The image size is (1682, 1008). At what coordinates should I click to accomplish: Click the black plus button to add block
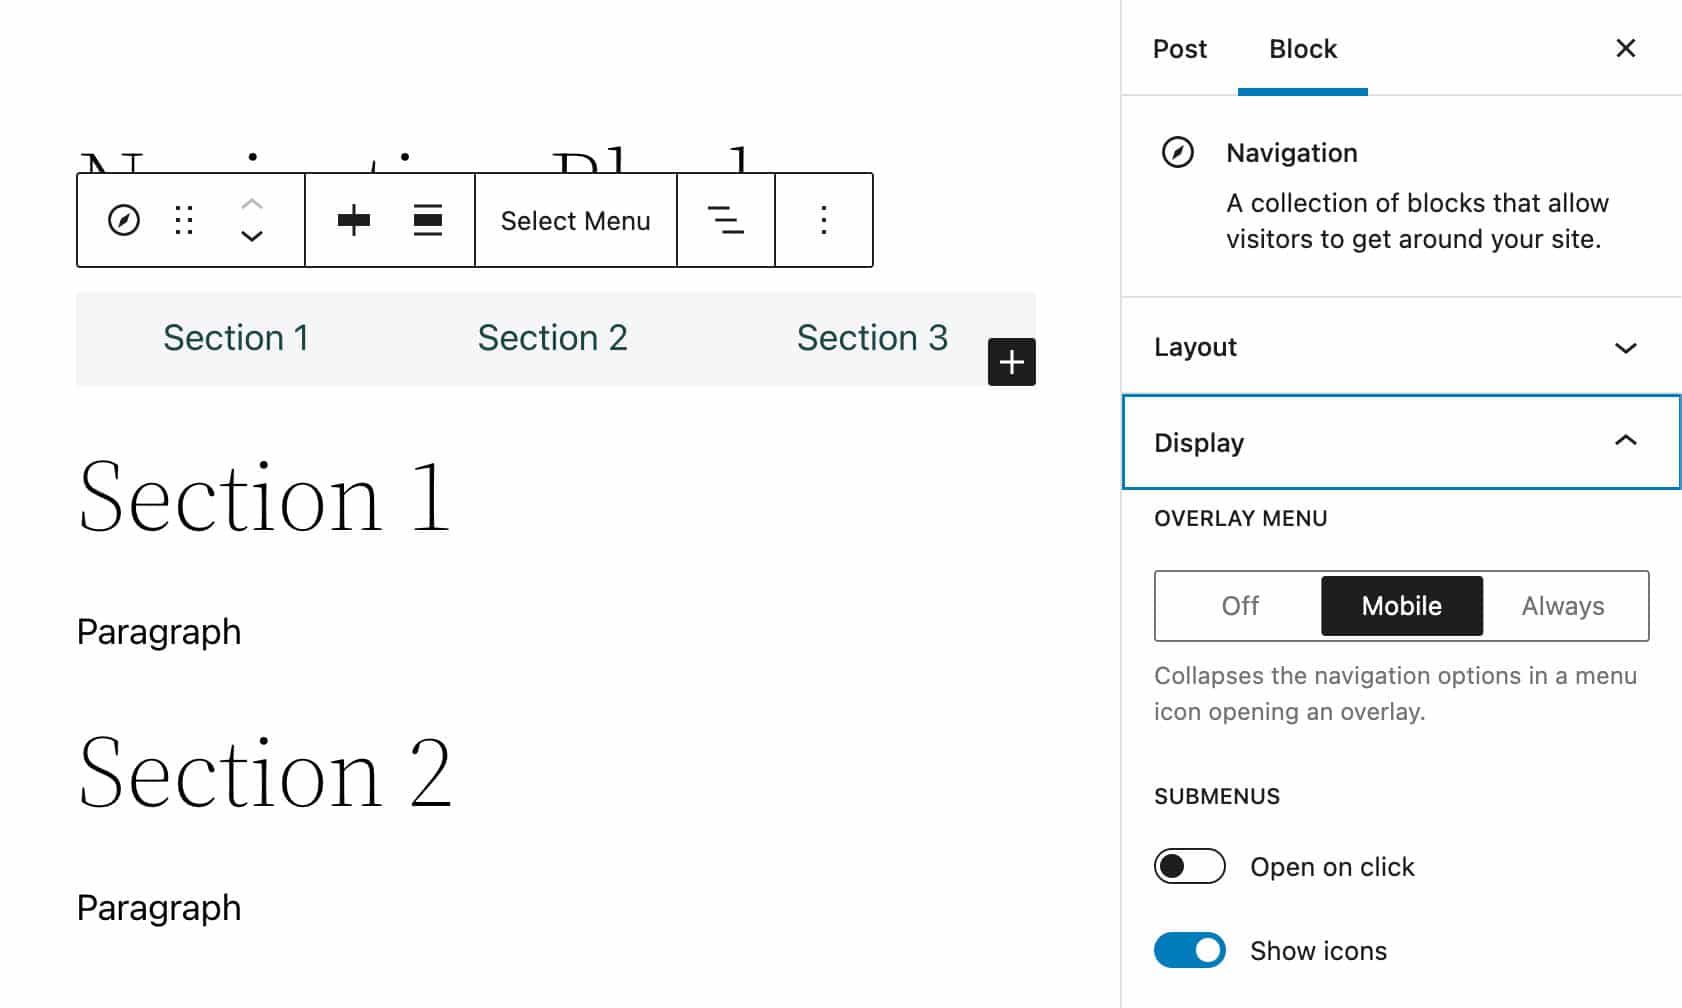[x=1011, y=362]
